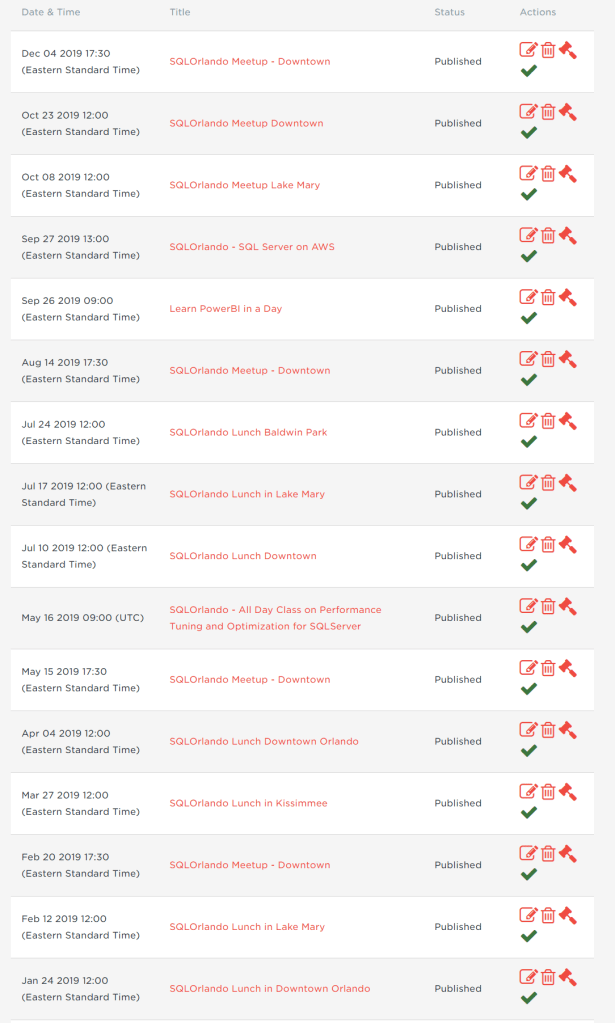Open the Learn PowerBI in a Day title
The width and height of the screenshot is (615, 1023).
click(x=226, y=309)
